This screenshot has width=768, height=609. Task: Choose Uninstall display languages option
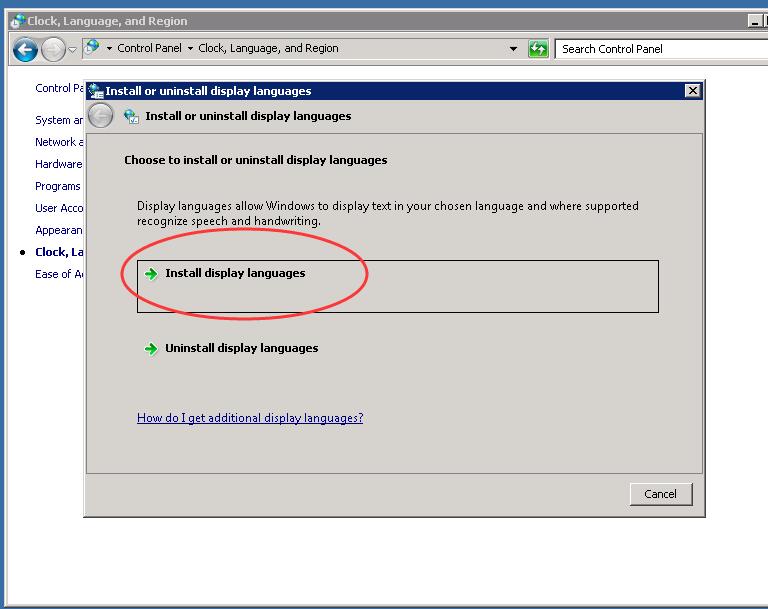pos(241,348)
